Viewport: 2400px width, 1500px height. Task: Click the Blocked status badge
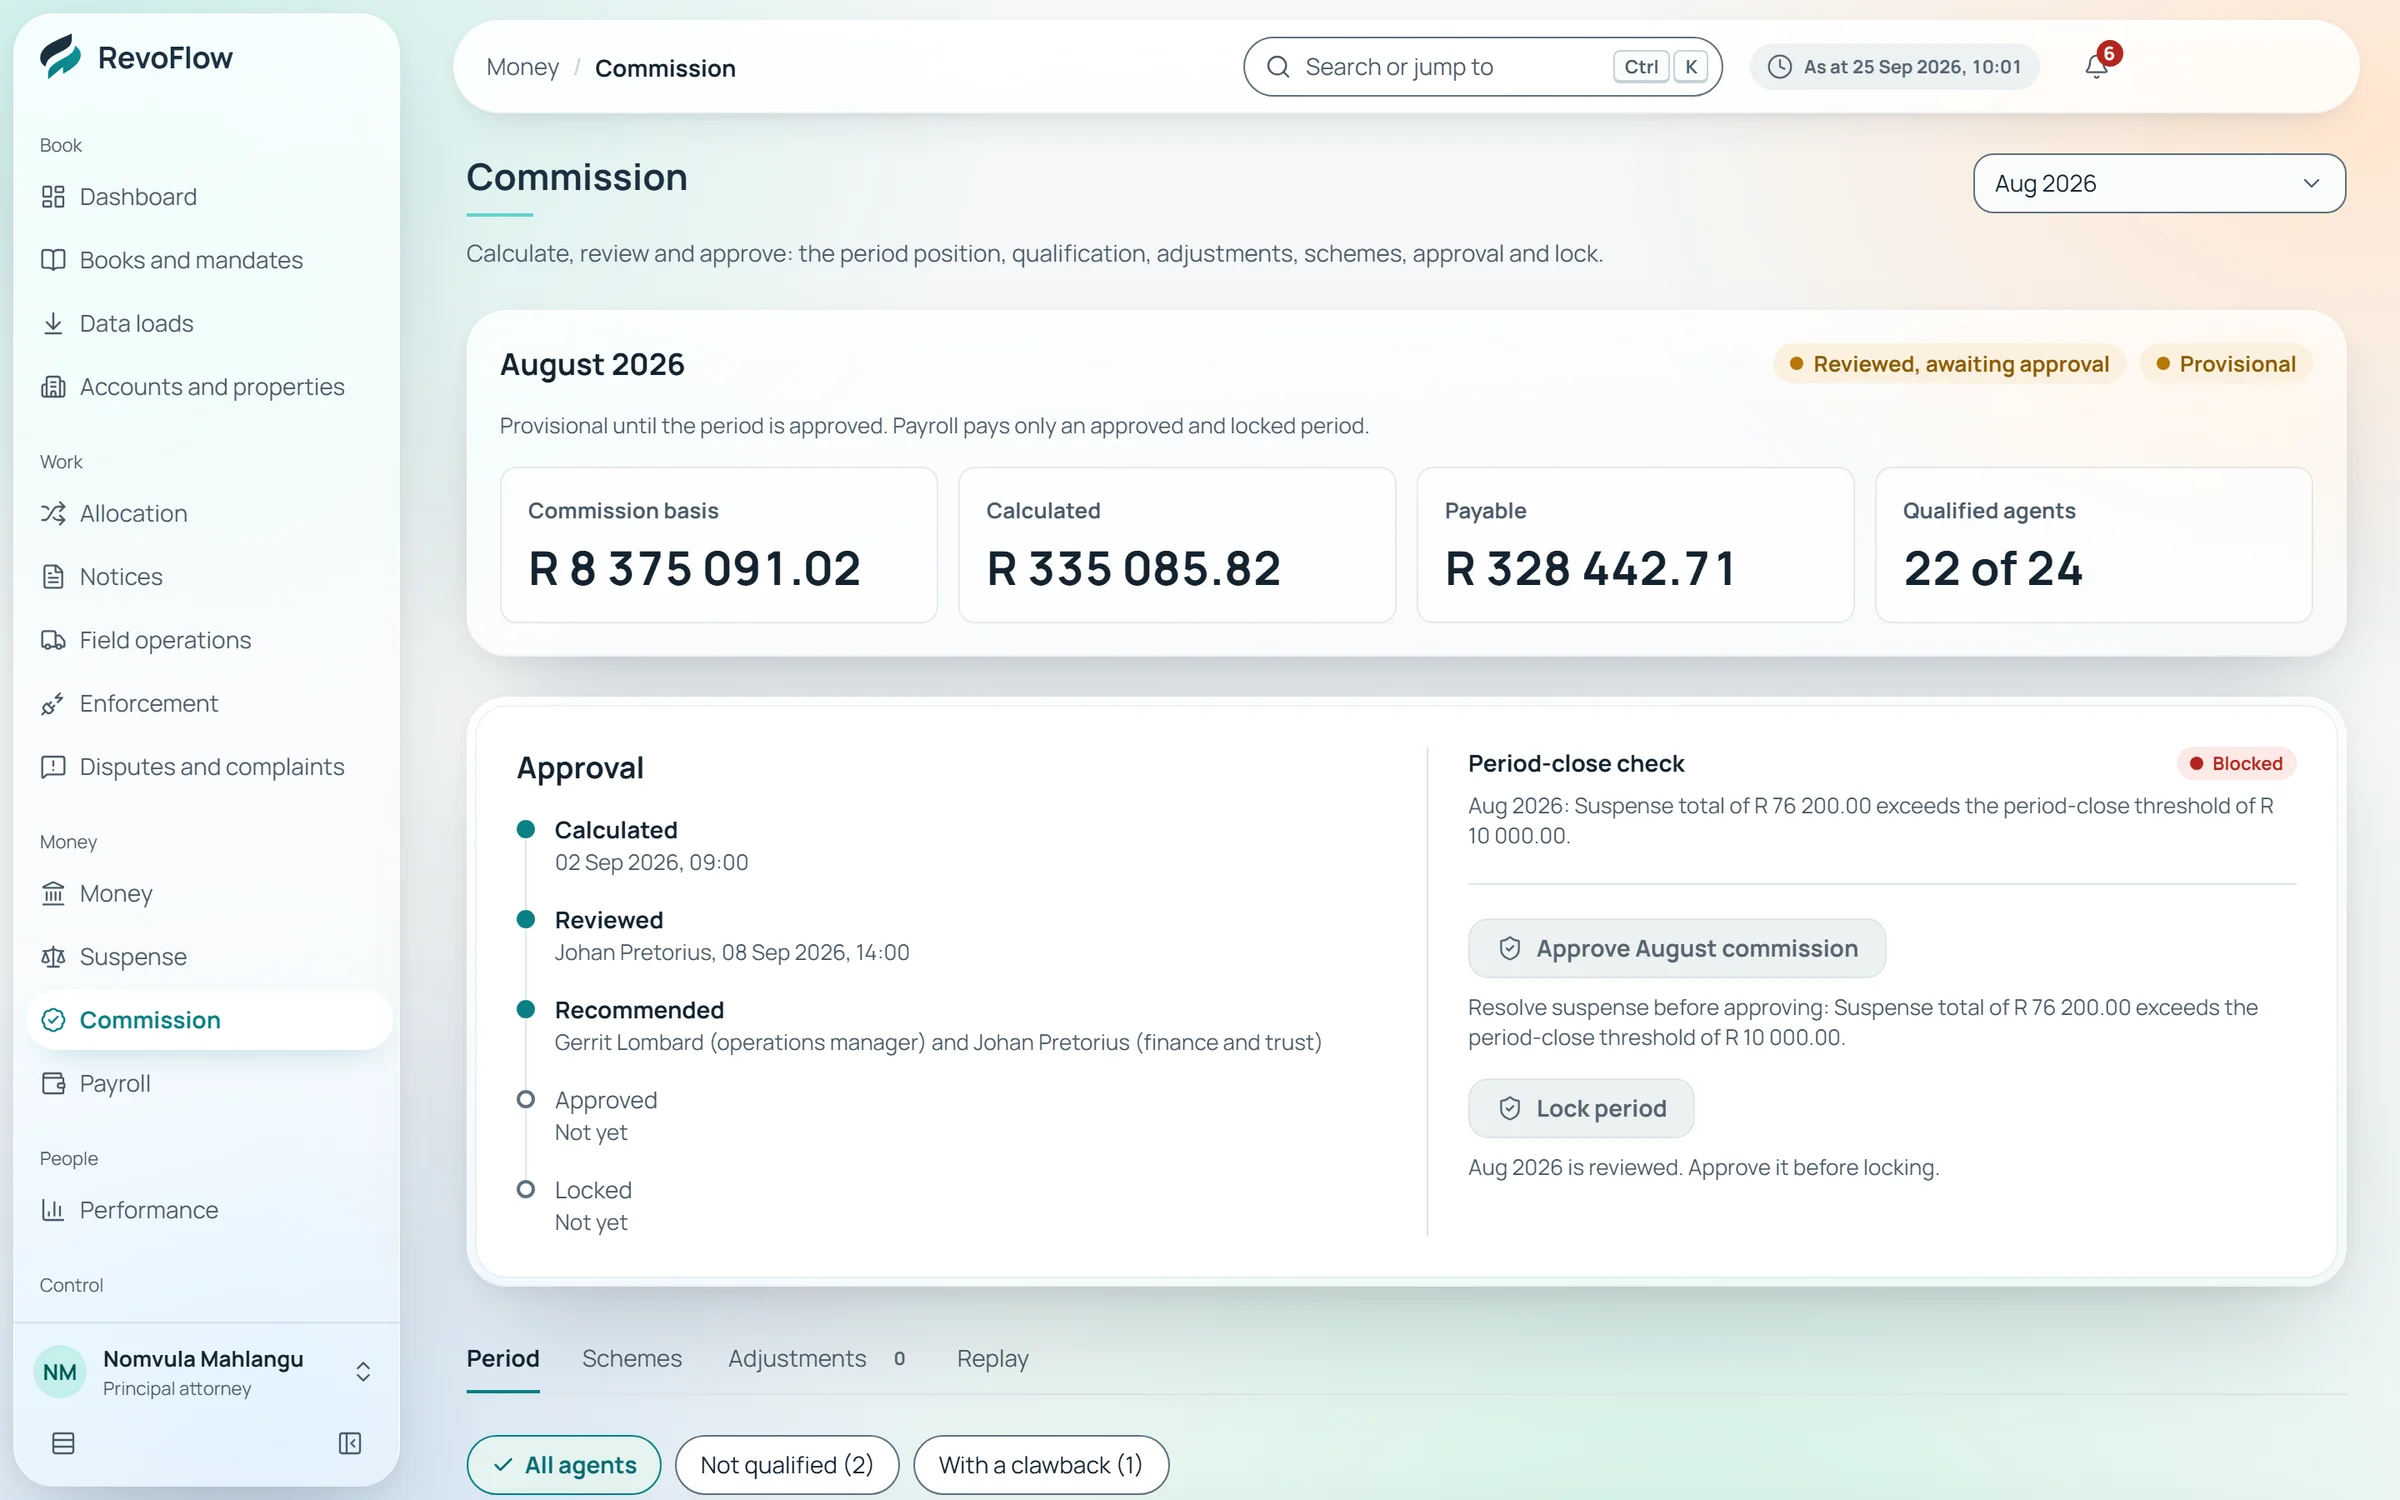pyautogui.click(x=2236, y=764)
